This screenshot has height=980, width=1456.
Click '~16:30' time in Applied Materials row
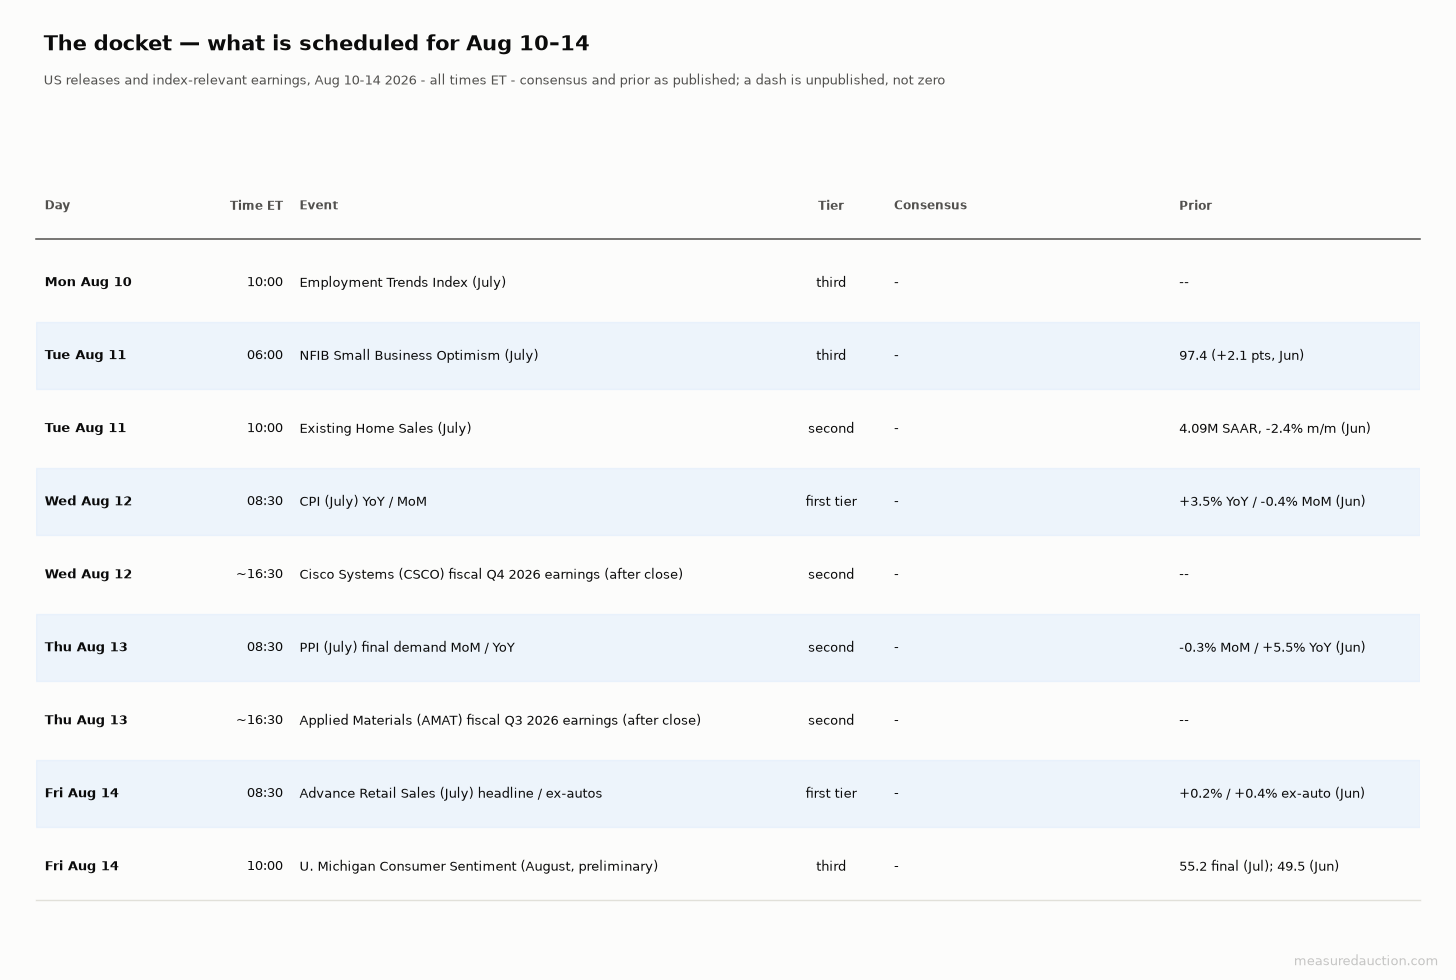(x=260, y=720)
